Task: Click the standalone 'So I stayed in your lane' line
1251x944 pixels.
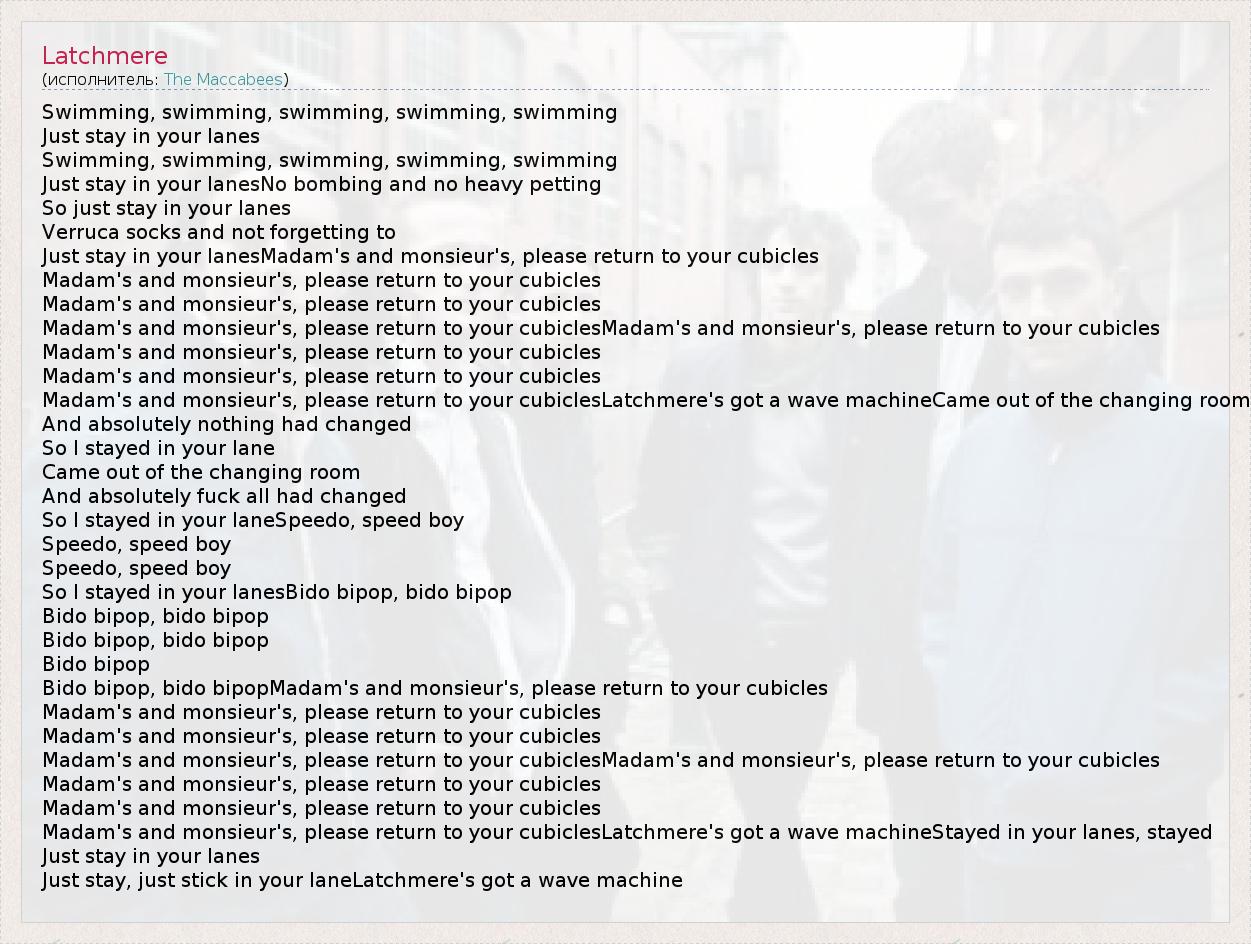Action: point(158,448)
